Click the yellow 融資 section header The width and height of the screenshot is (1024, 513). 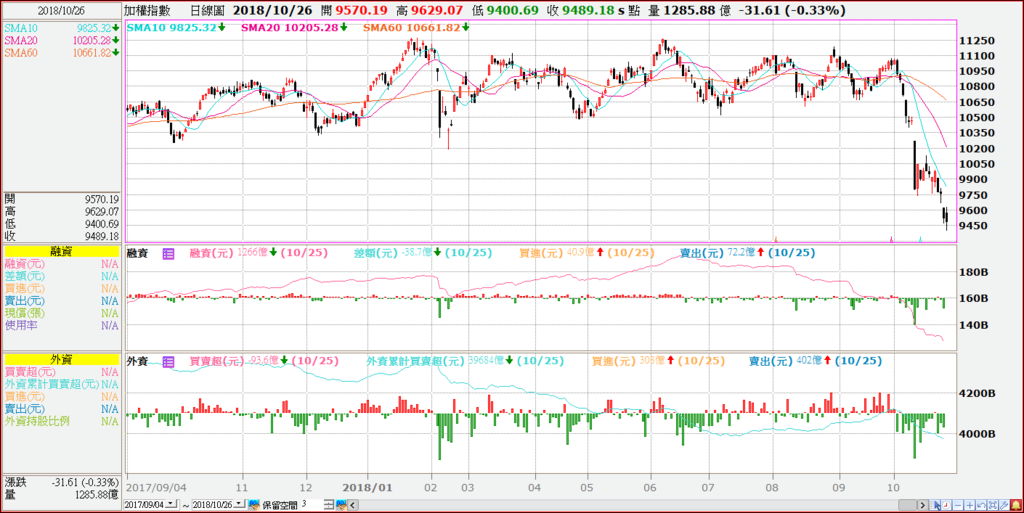tap(61, 251)
